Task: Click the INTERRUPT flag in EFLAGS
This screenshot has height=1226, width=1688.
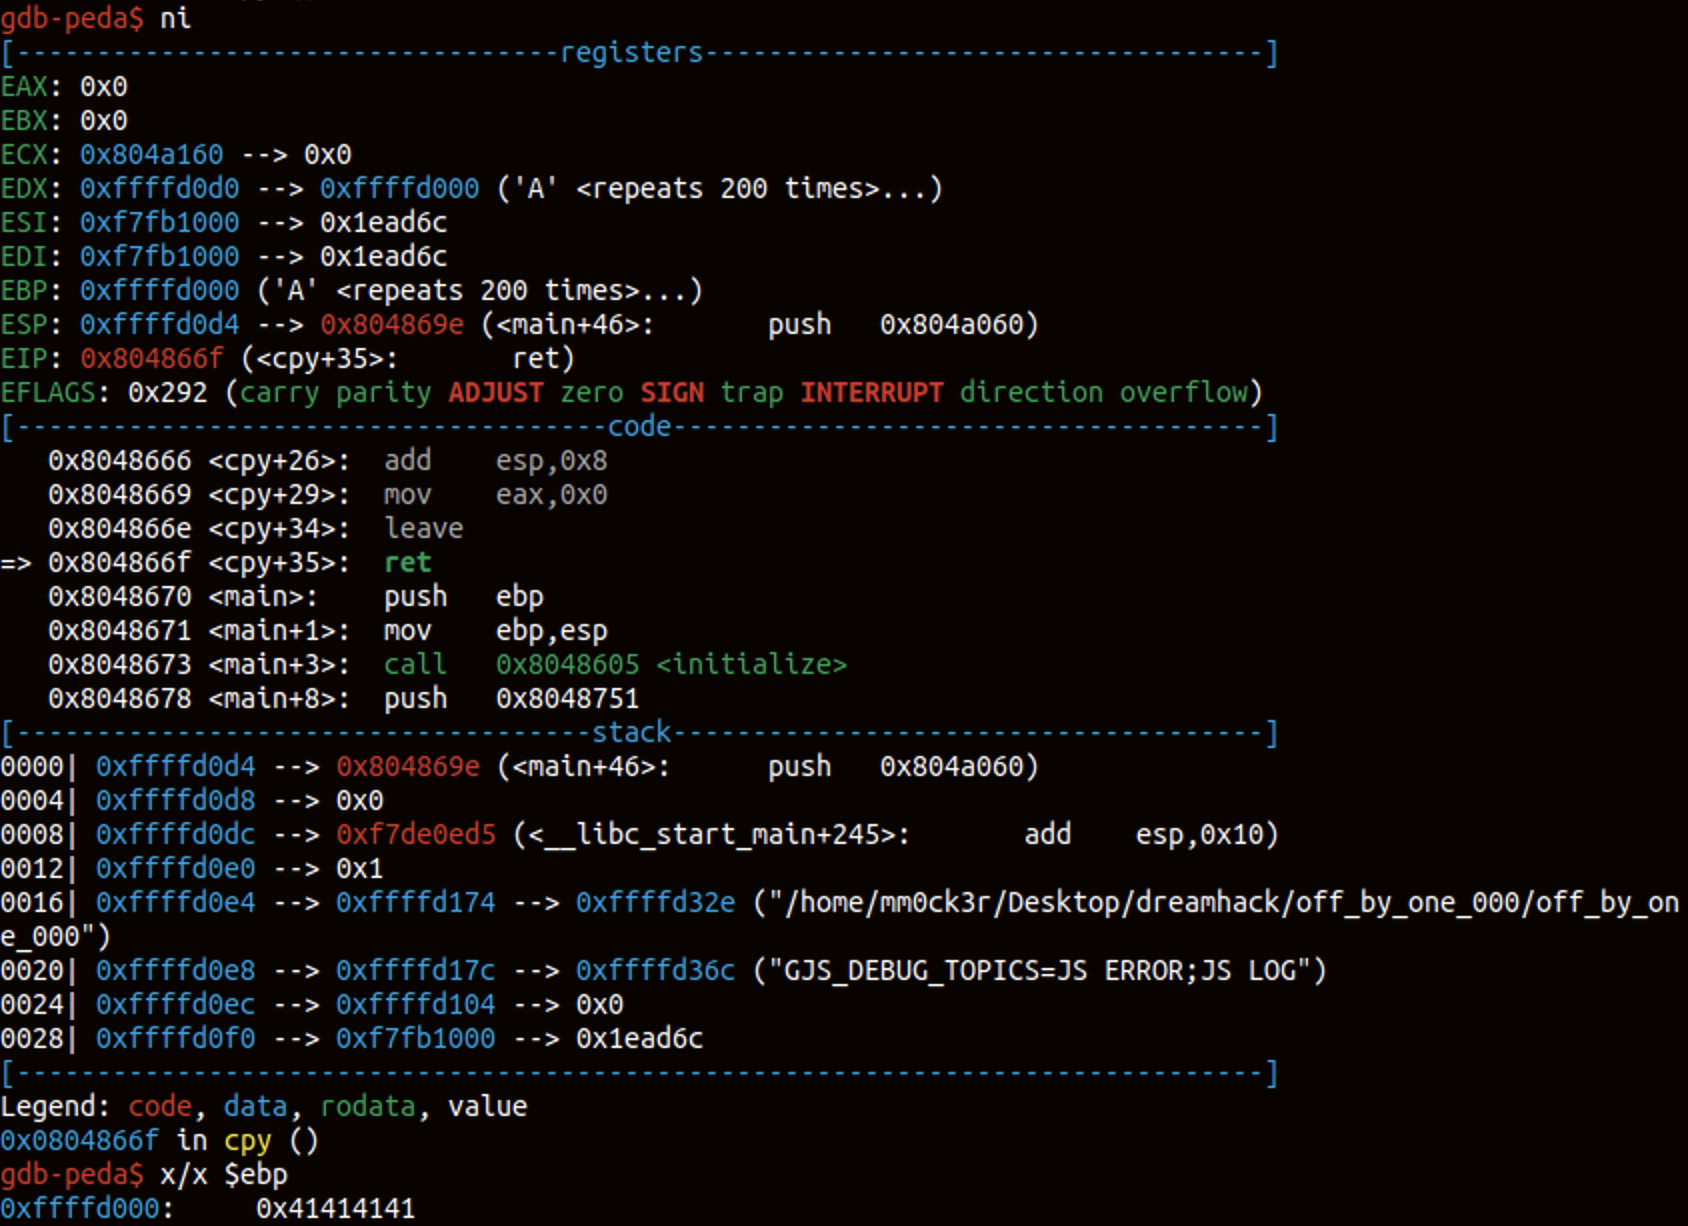Action: 872,393
